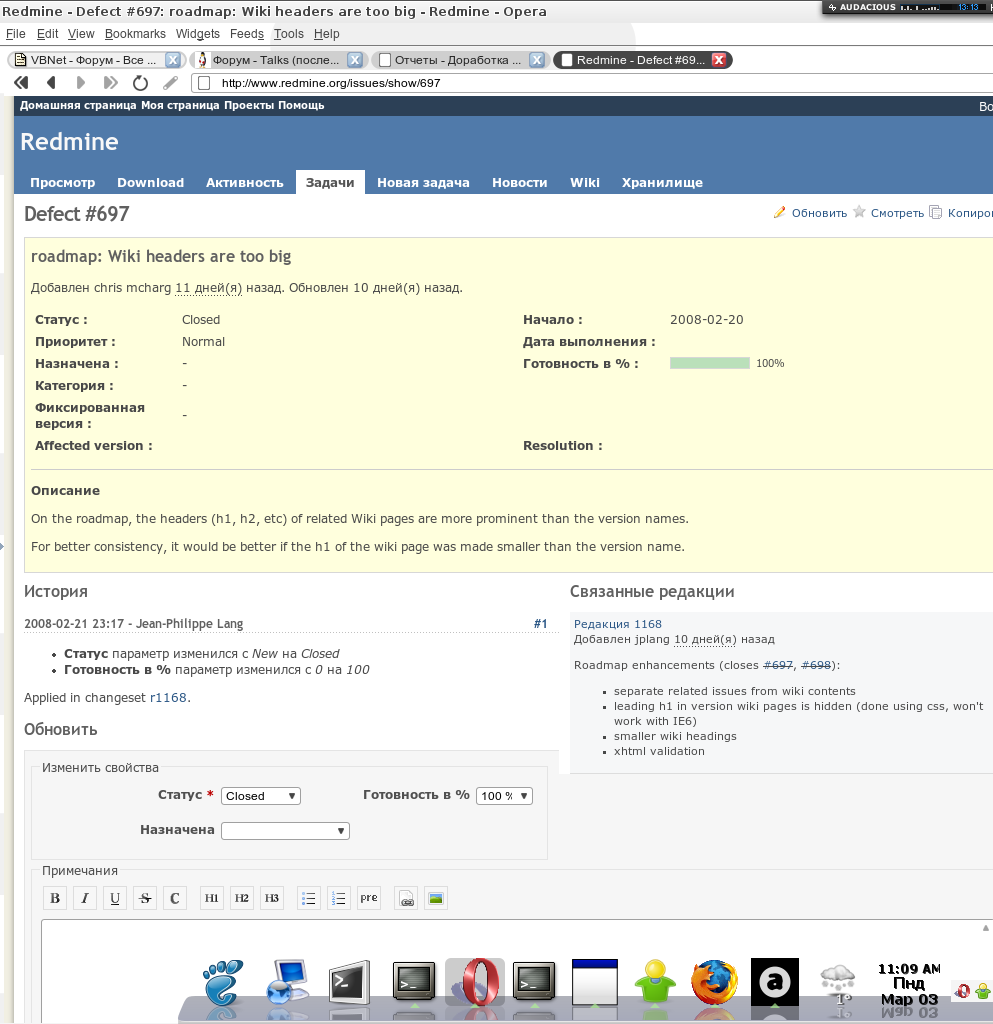The height and width of the screenshot is (1024, 993).
Task: Open changeset link r1168
Action: point(168,697)
